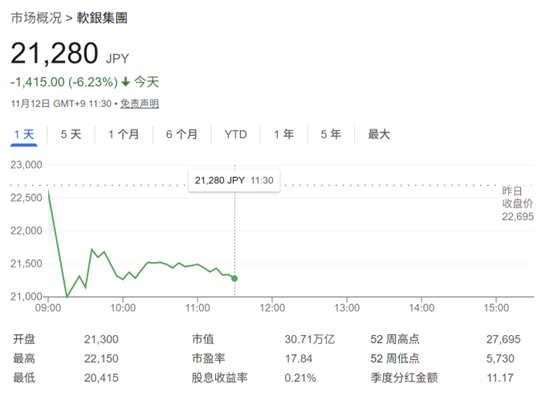Select the YTD tab
Viewport: 554px width, 397px height.
tap(236, 135)
